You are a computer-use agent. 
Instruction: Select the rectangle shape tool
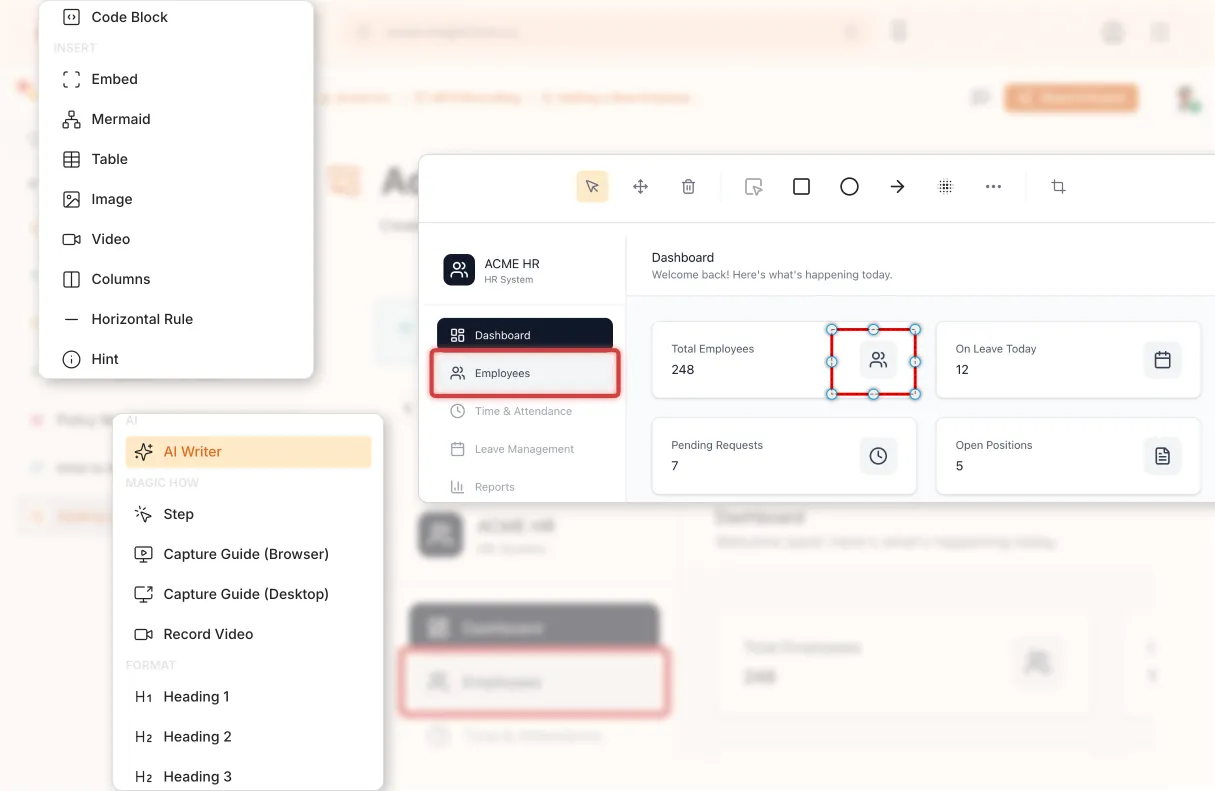point(801,186)
